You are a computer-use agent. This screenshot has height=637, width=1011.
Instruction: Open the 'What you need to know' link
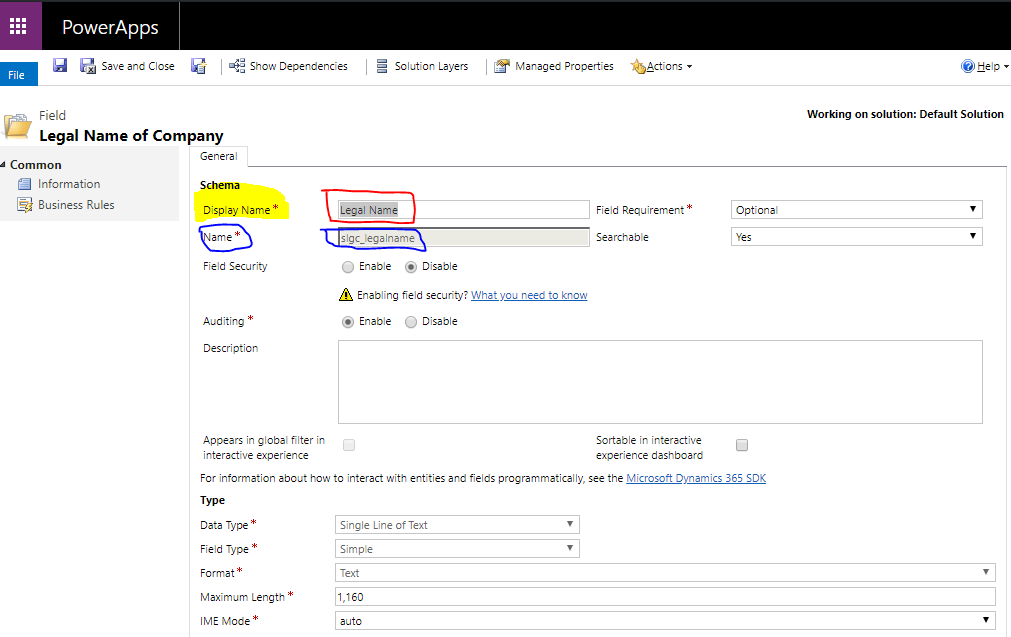pos(529,295)
